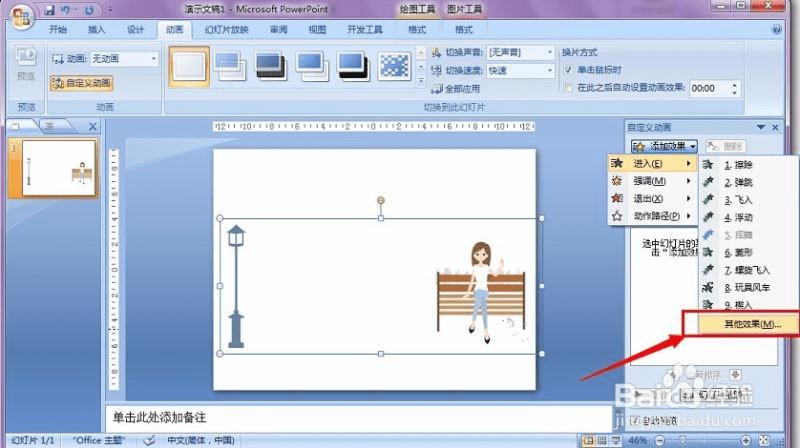Screen dimensions: 800x448
Task: Choose the 3. 飞入 entrance effect
Action: (x=748, y=200)
